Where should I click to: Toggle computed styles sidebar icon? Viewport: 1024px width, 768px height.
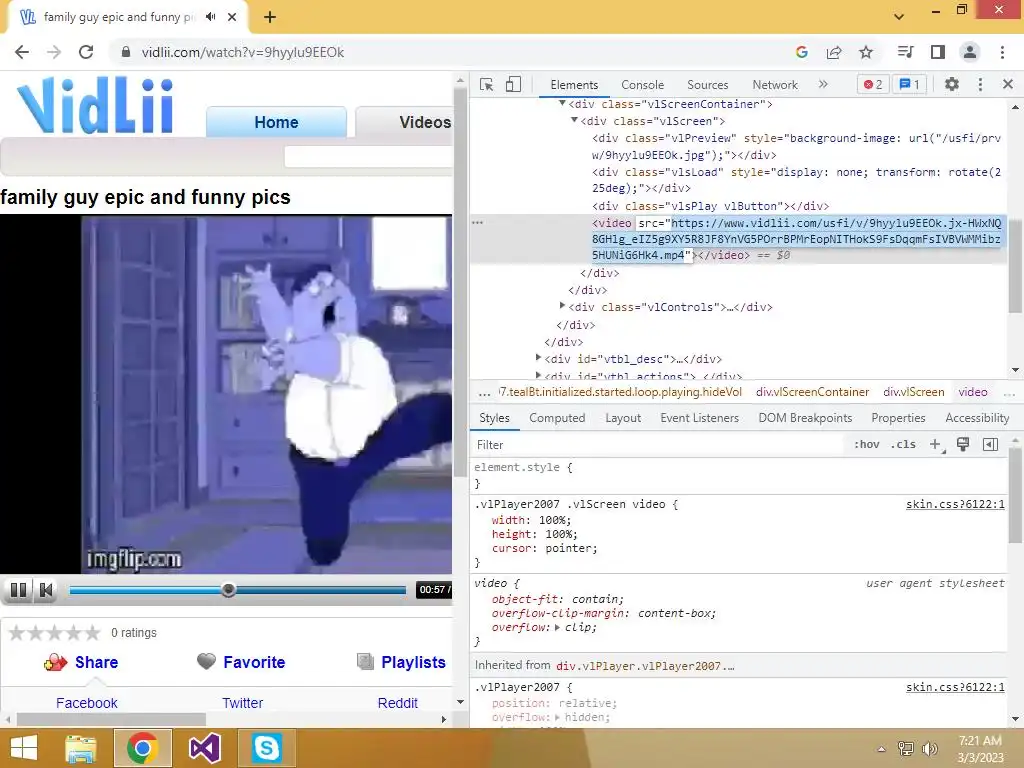tap(990, 444)
